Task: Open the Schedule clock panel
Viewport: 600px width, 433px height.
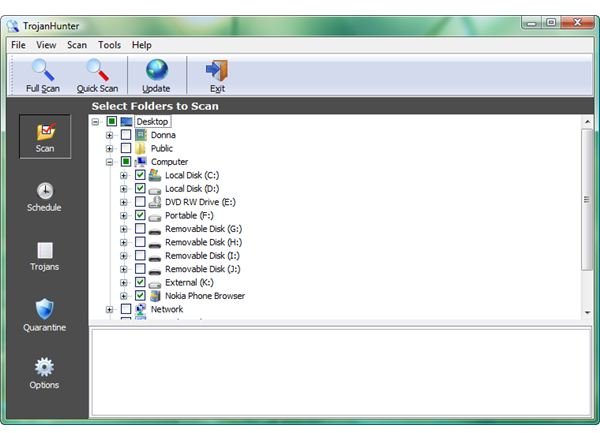Action: coord(44,197)
